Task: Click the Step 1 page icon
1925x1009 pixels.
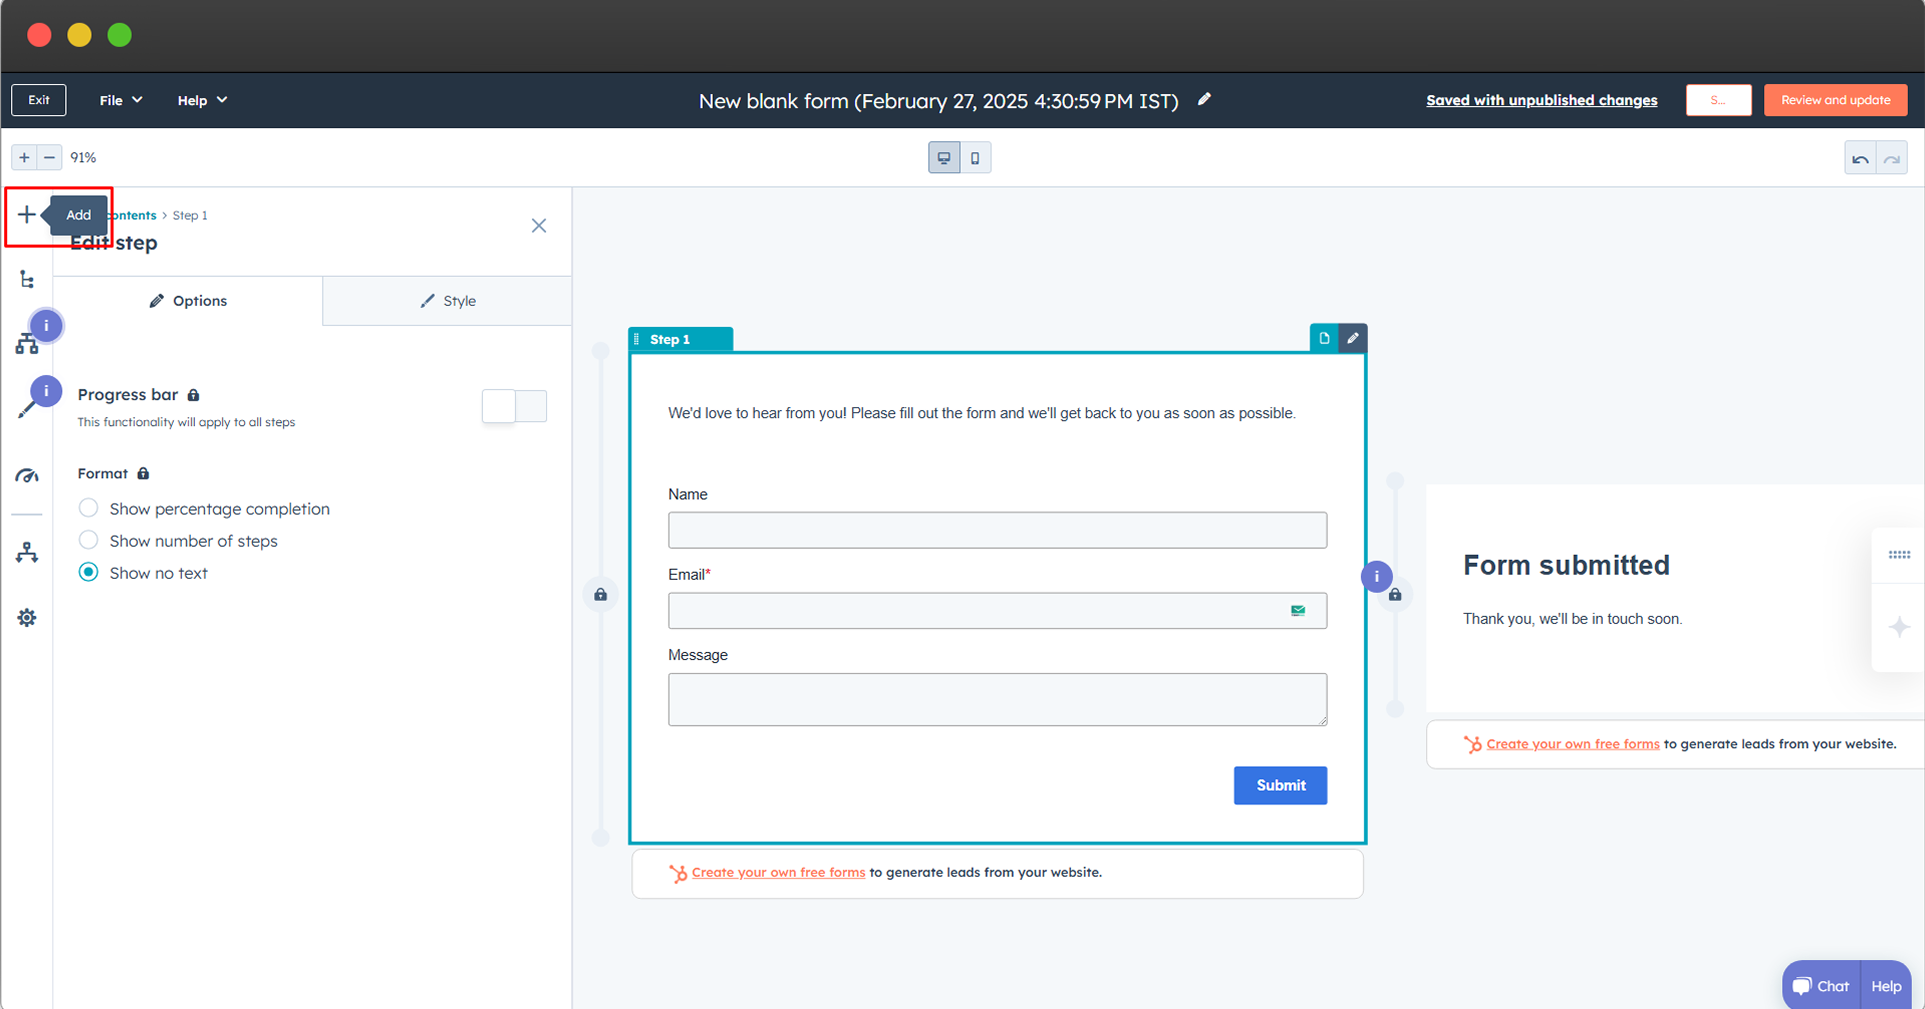Action: 1324,338
